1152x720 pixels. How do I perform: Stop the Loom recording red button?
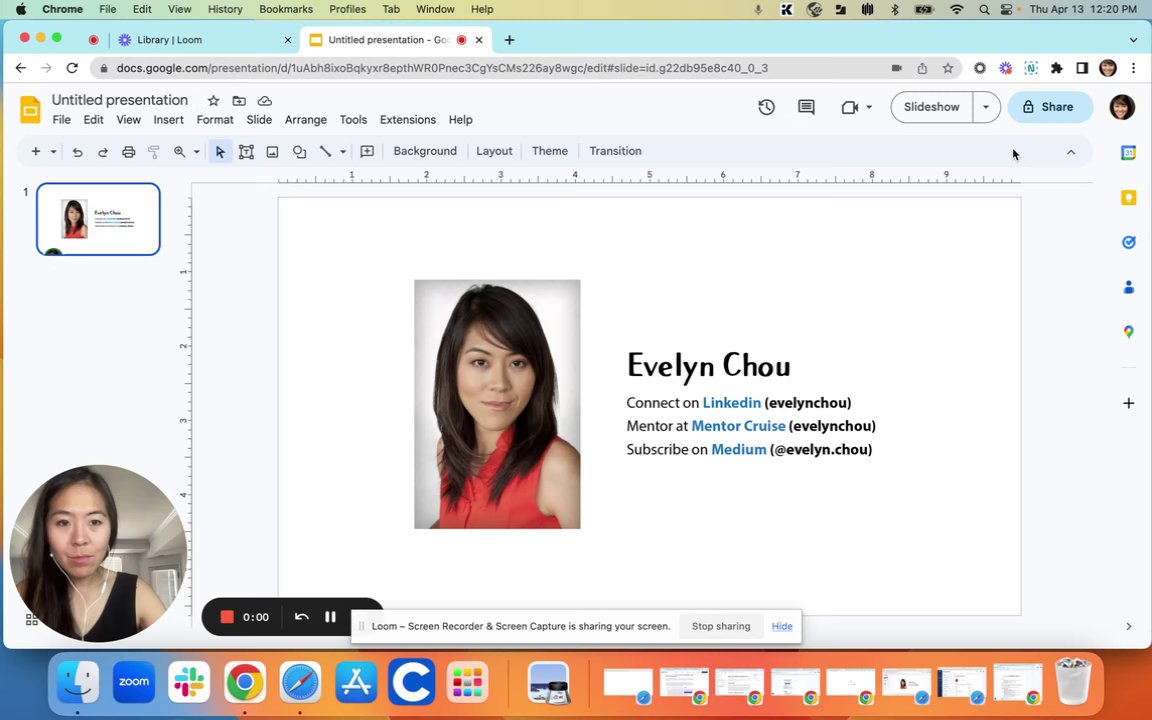point(227,617)
